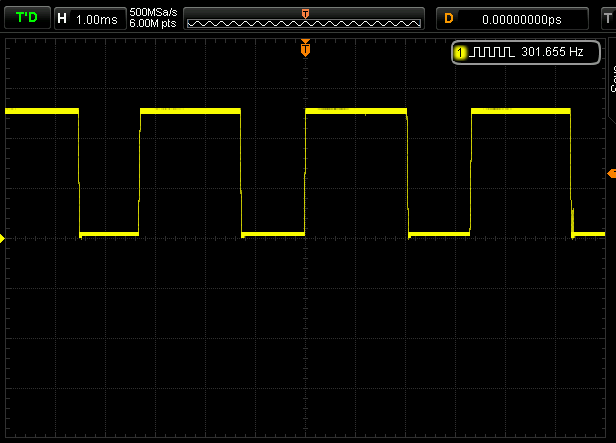Click the first high pulse of the yellow waveform
Screen dimensions: 616x443
pos(41,110)
